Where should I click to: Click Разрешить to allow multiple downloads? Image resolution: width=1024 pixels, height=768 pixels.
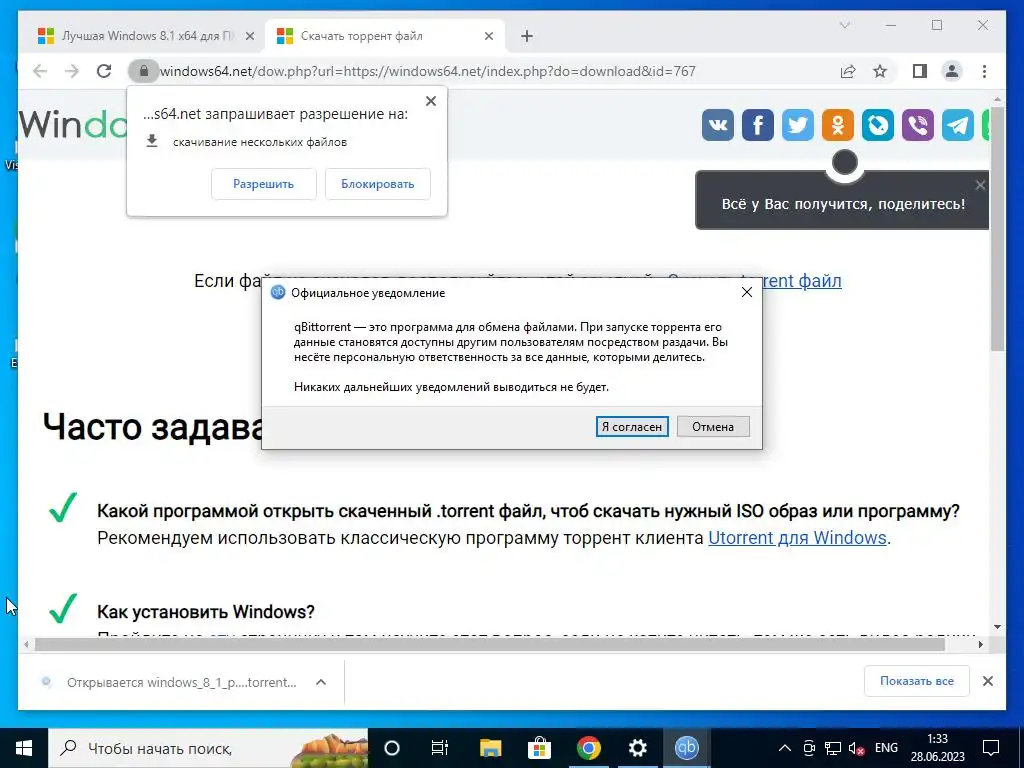(263, 184)
